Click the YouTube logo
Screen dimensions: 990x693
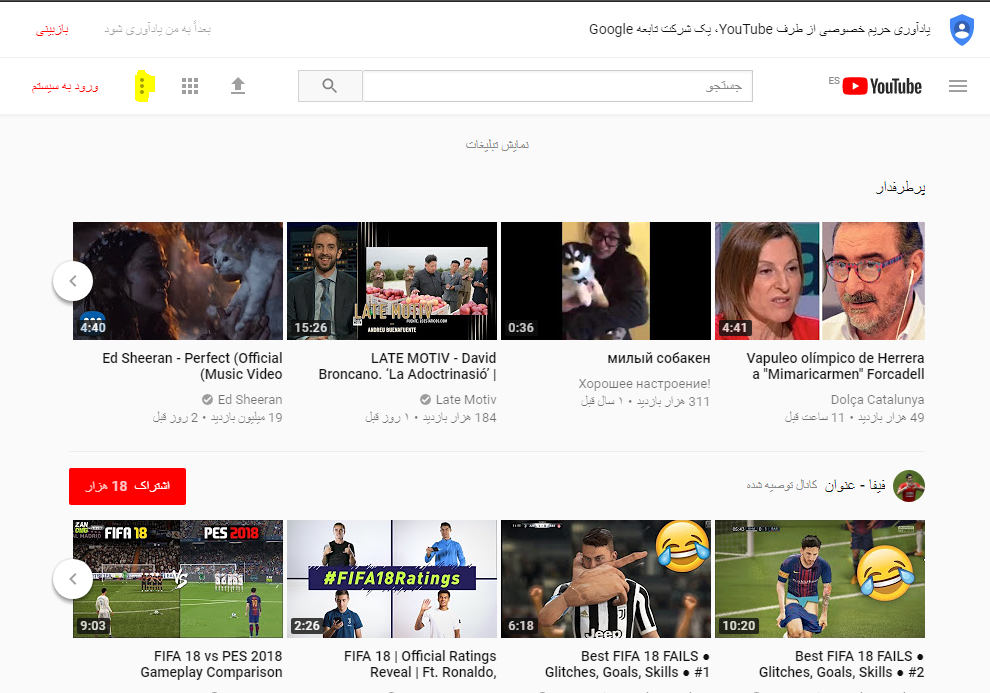click(882, 86)
